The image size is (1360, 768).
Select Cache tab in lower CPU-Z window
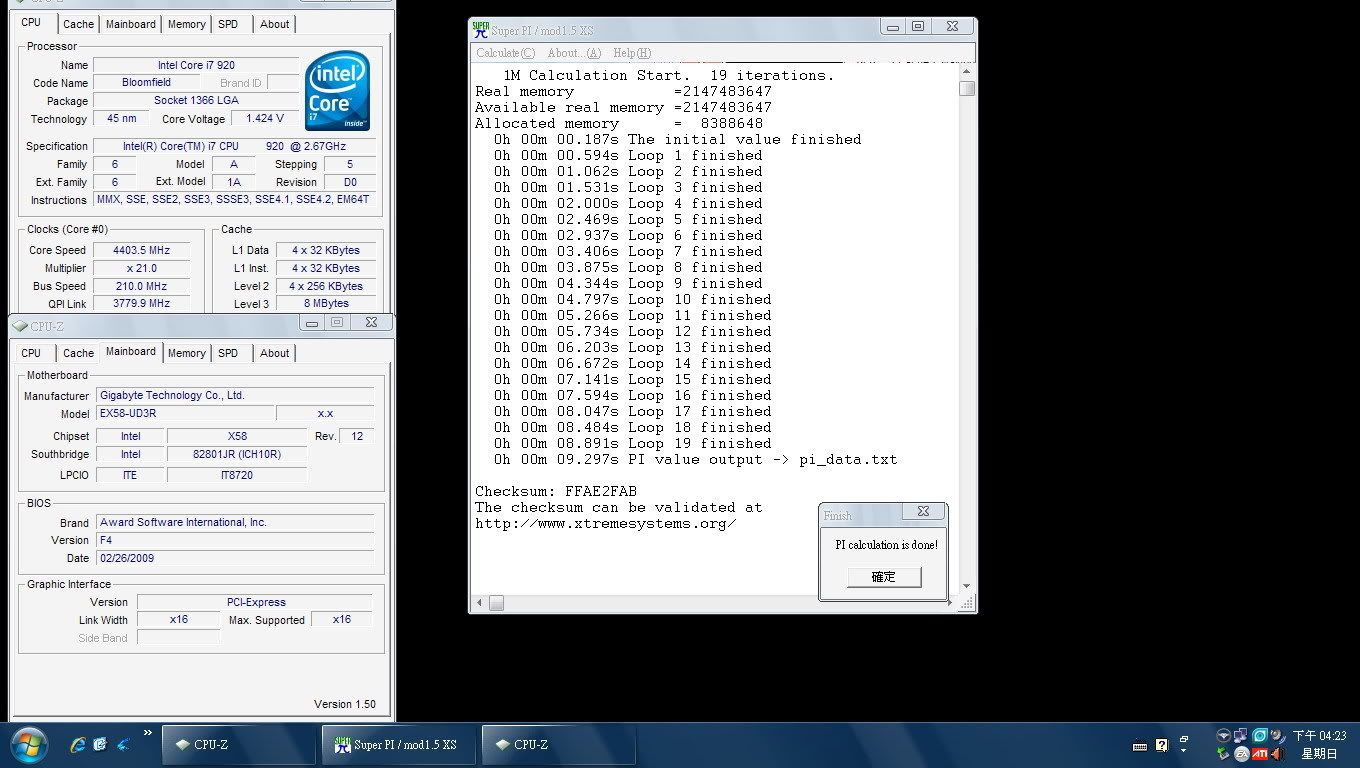[x=78, y=353]
